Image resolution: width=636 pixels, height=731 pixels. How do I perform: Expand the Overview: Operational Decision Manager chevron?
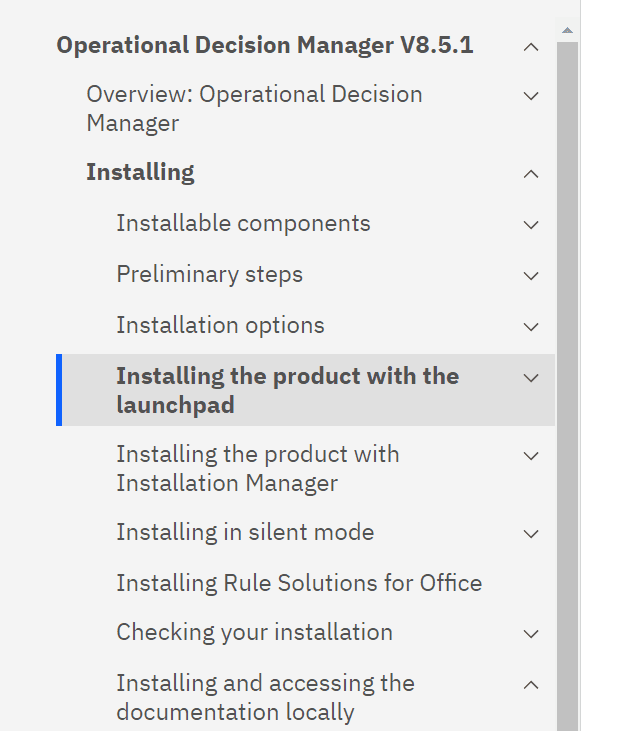[531, 96]
